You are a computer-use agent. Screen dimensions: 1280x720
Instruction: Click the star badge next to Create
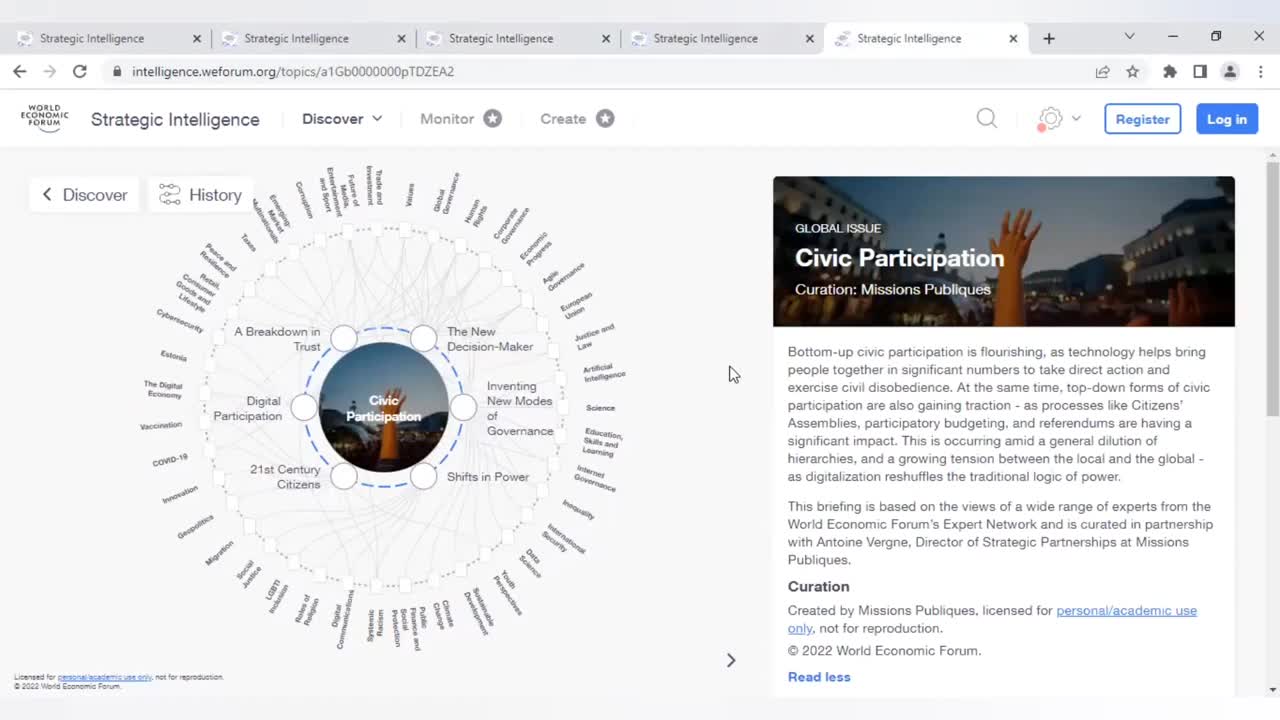(605, 118)
